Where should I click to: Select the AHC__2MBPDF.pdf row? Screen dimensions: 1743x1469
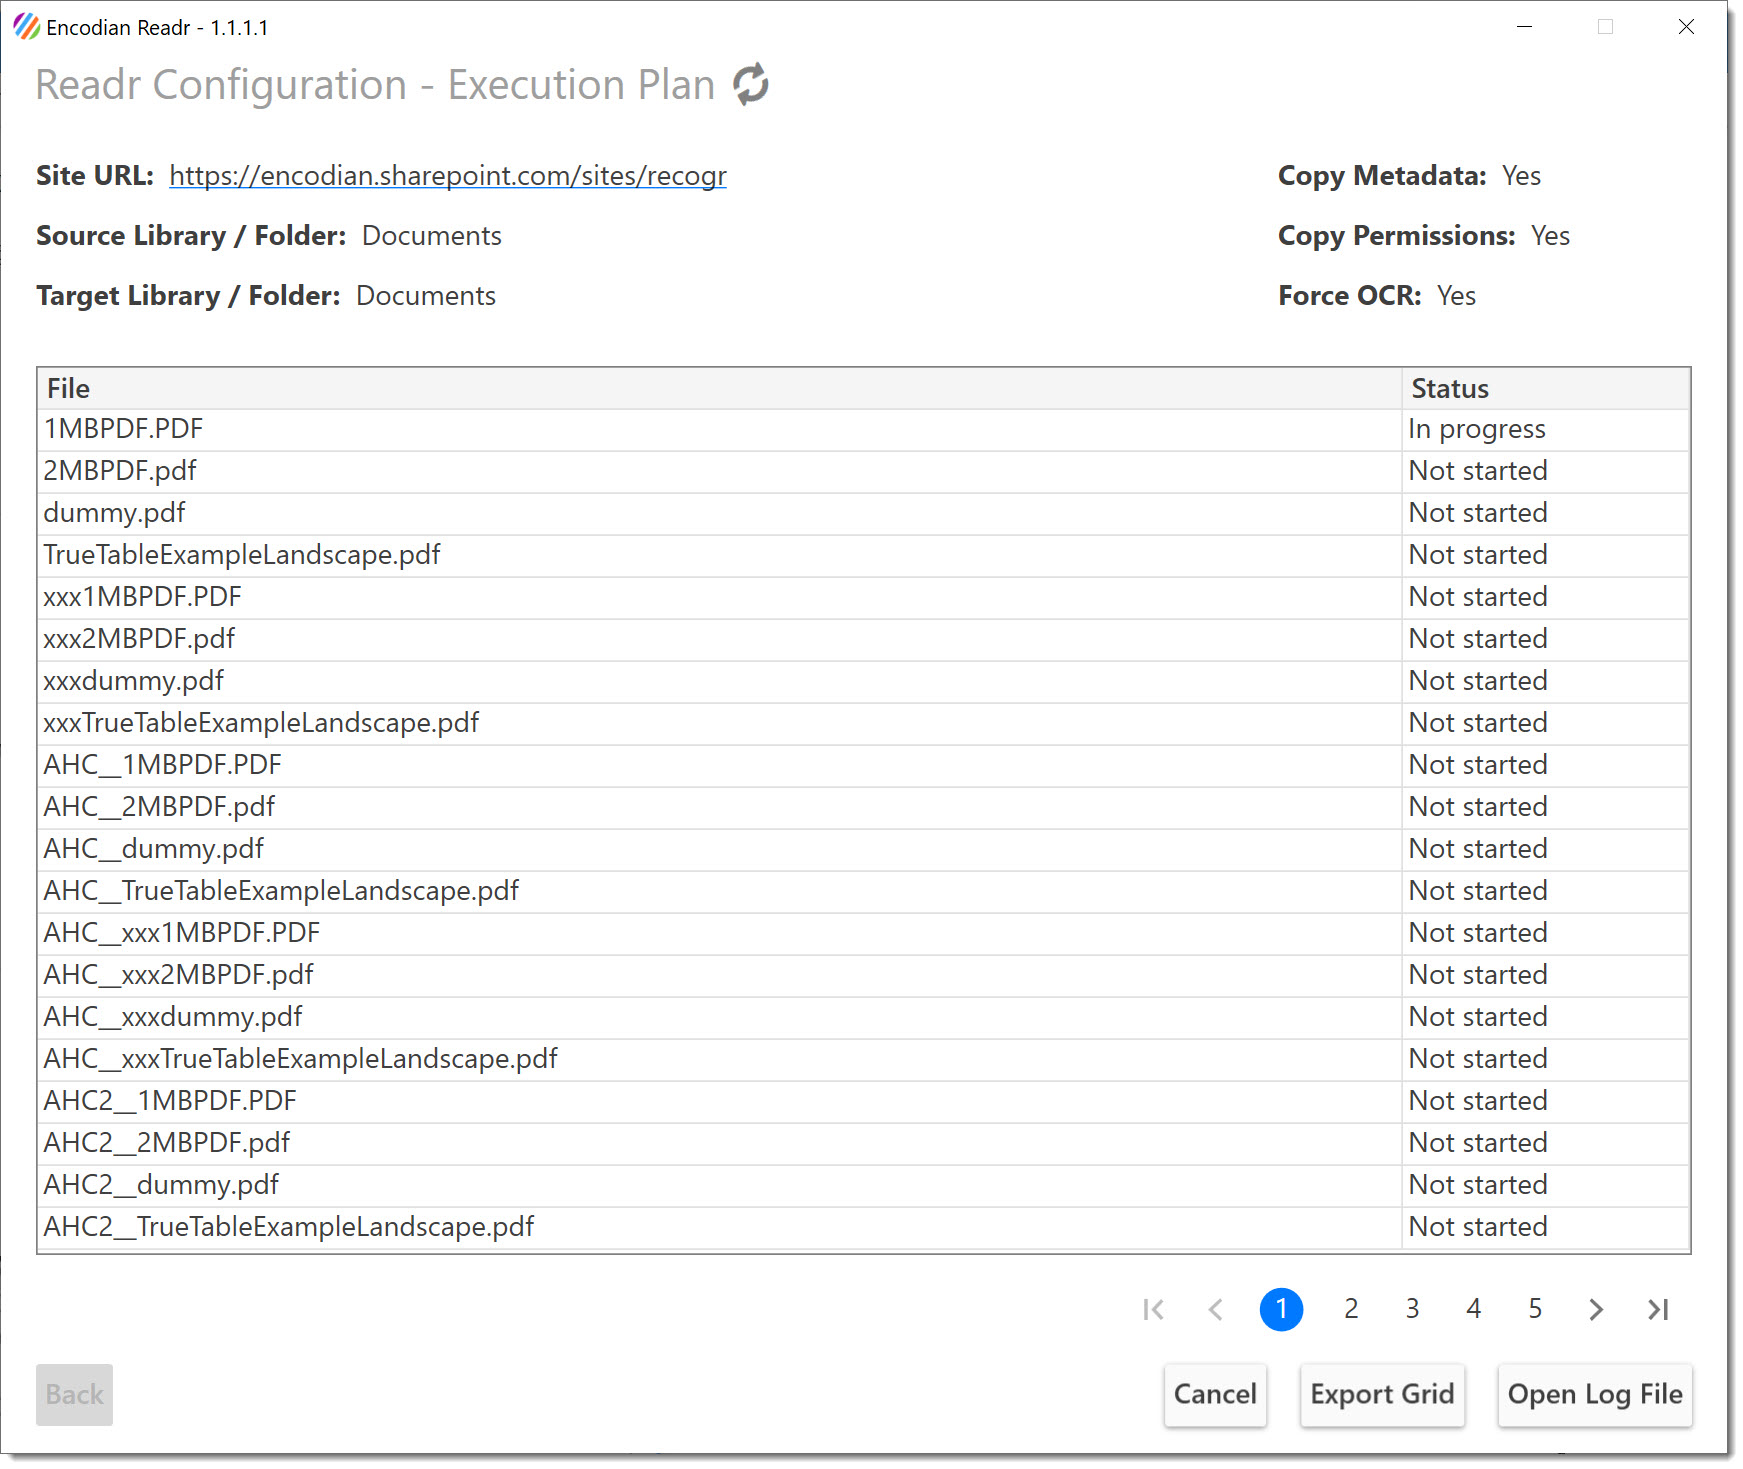pyautogui.click(x=863, y=807)
